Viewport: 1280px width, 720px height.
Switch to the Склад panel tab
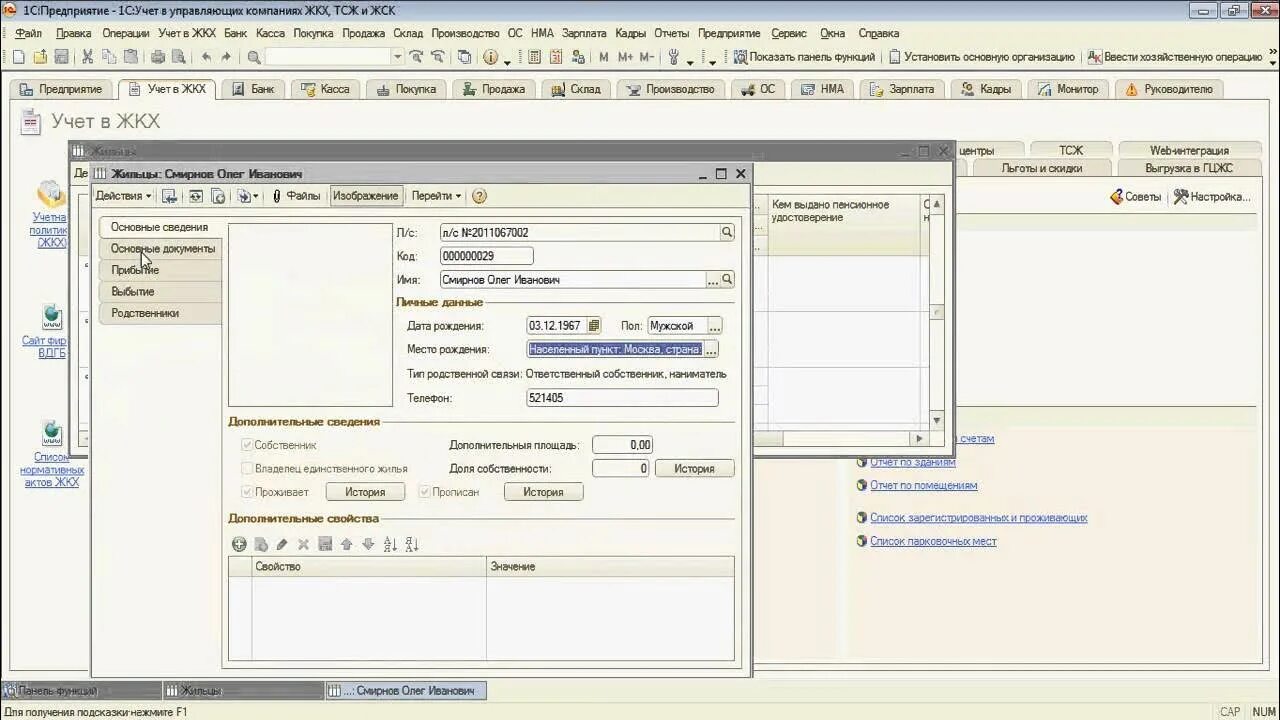coord(576,89)
